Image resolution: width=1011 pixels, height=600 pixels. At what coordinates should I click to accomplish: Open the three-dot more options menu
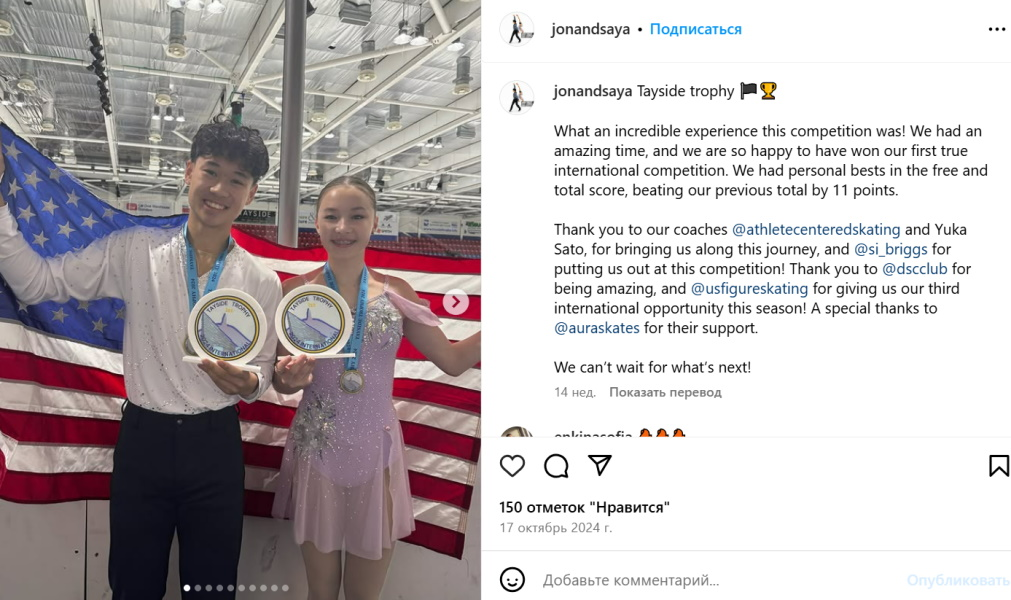click(x=997, y=29)
